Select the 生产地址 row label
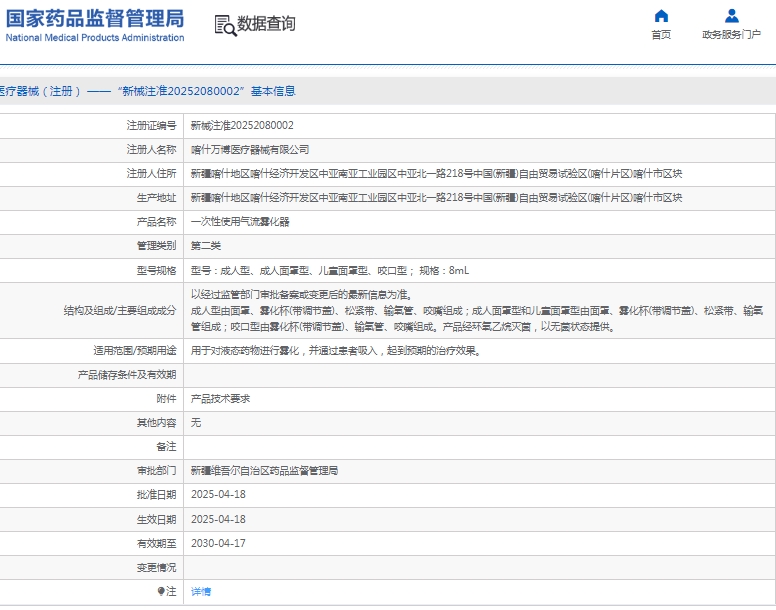The width and height of the screenshot is (776, 610). coord(156,198)
